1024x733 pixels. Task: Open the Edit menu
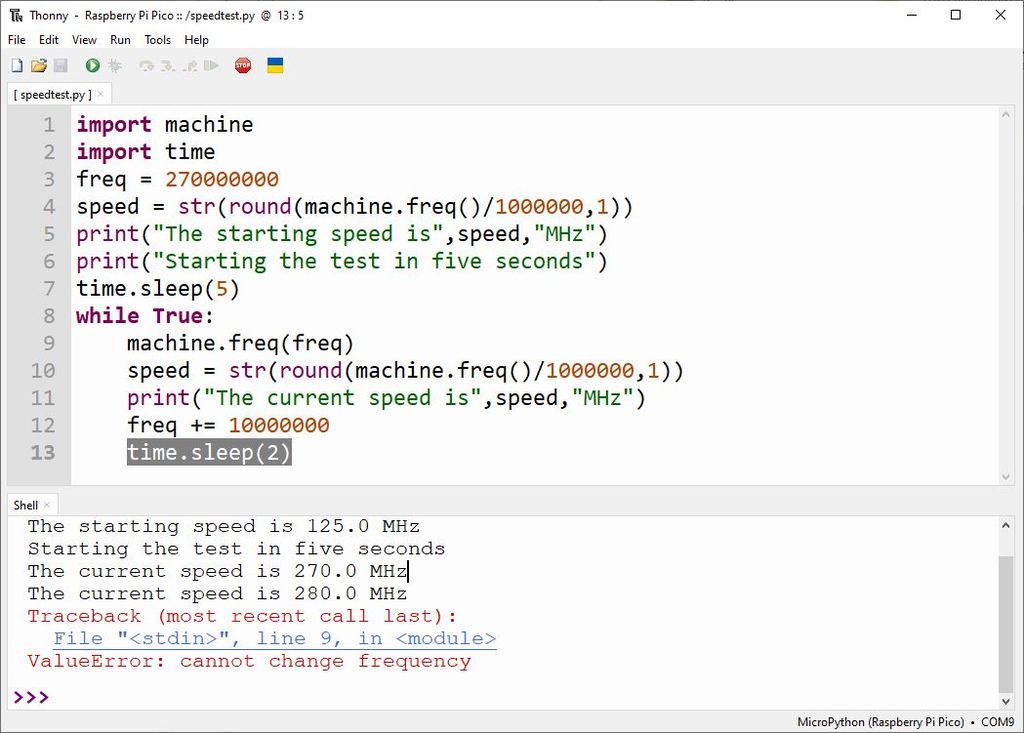coord(48,40)
